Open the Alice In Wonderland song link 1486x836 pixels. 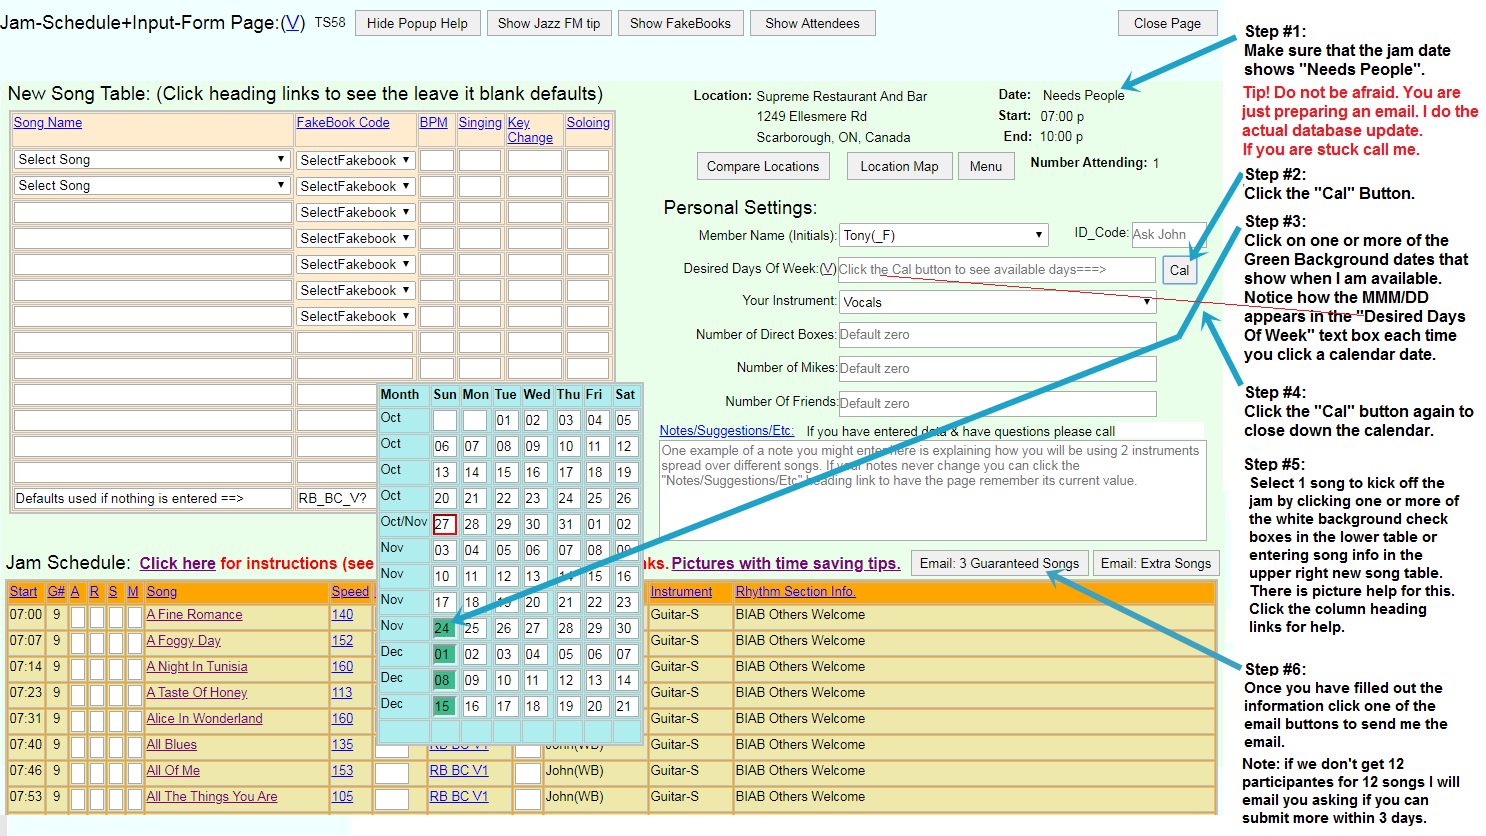click(205, 718)
